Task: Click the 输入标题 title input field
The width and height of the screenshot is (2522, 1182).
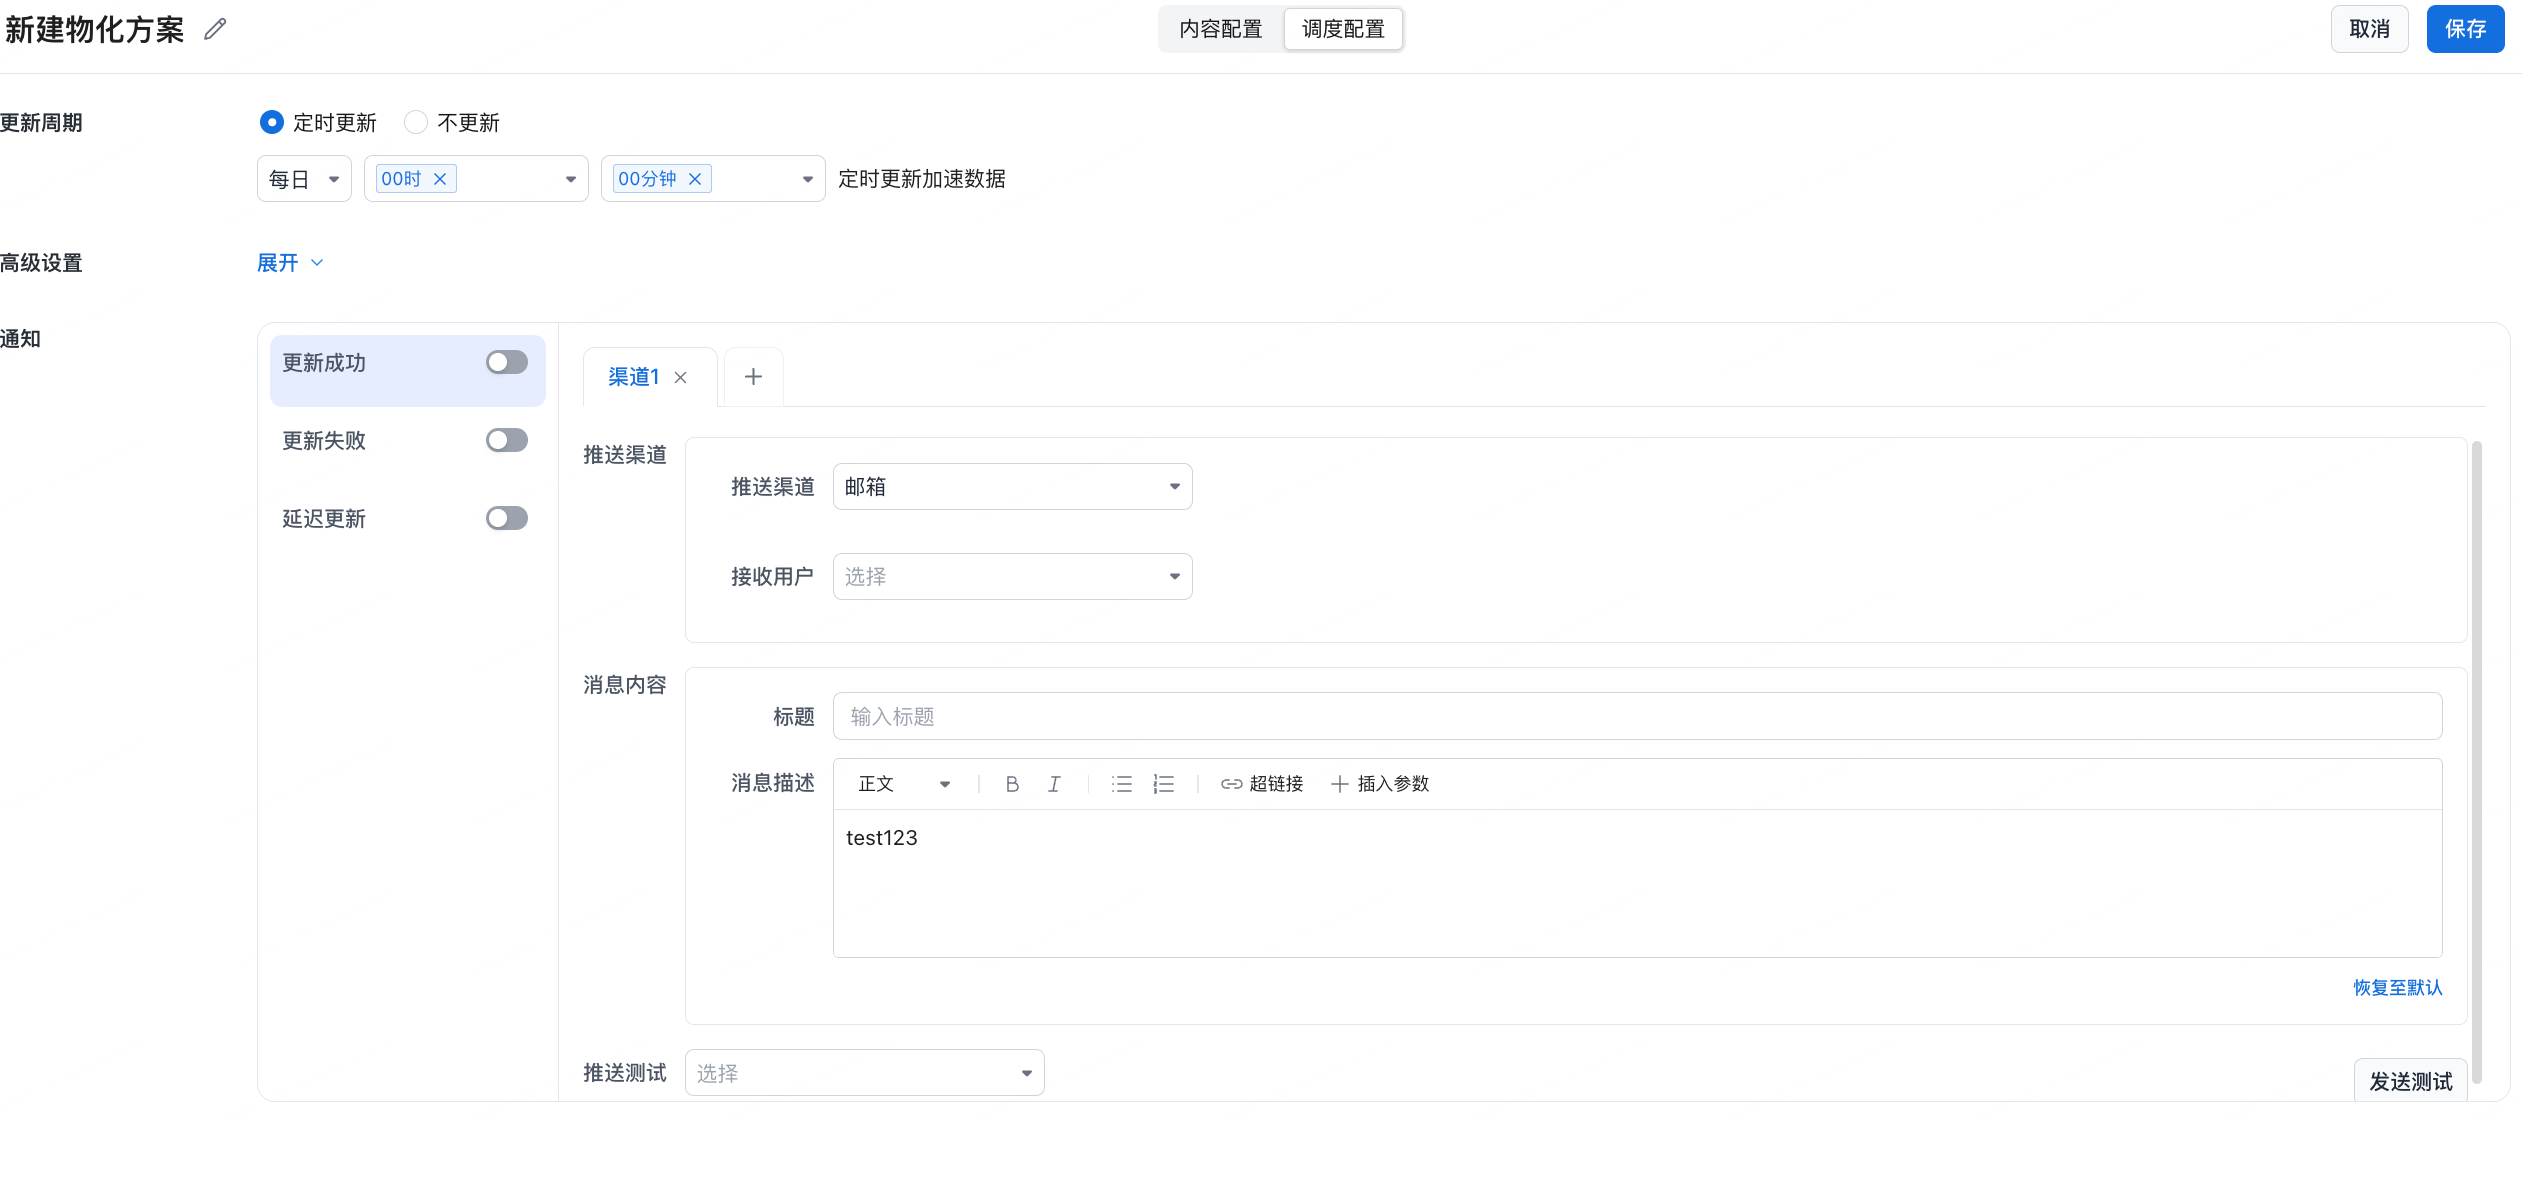Action: click(1636, 717)
